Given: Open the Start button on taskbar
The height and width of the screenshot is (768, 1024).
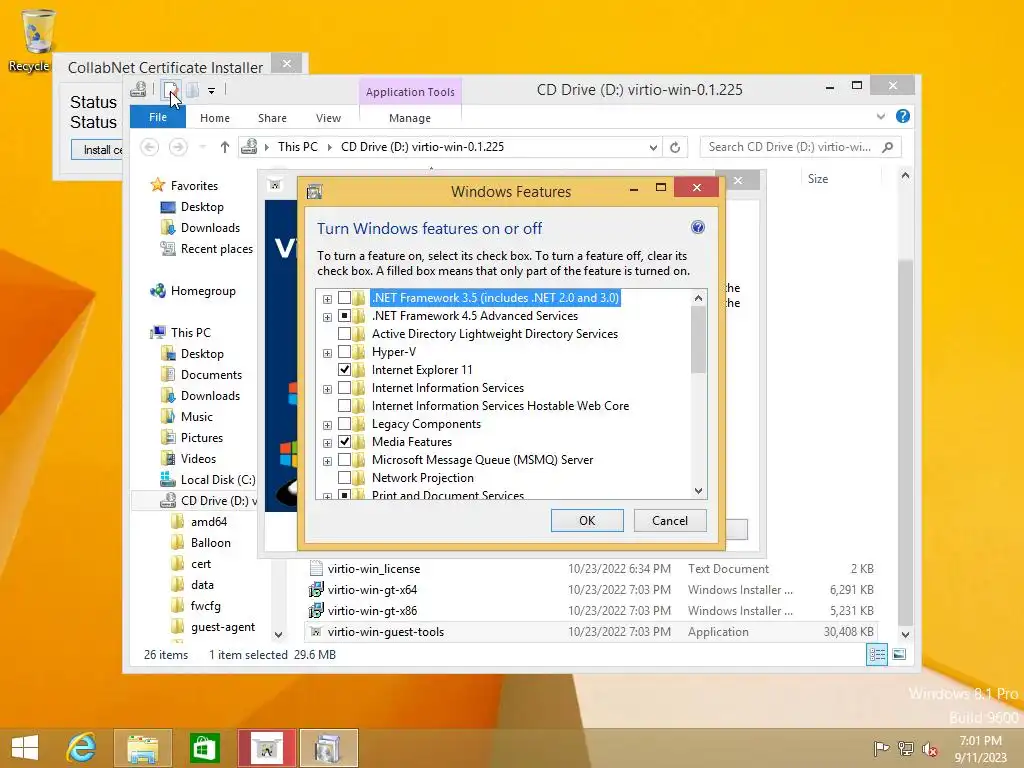Looking at the screenshot, I should pos(25,748).
